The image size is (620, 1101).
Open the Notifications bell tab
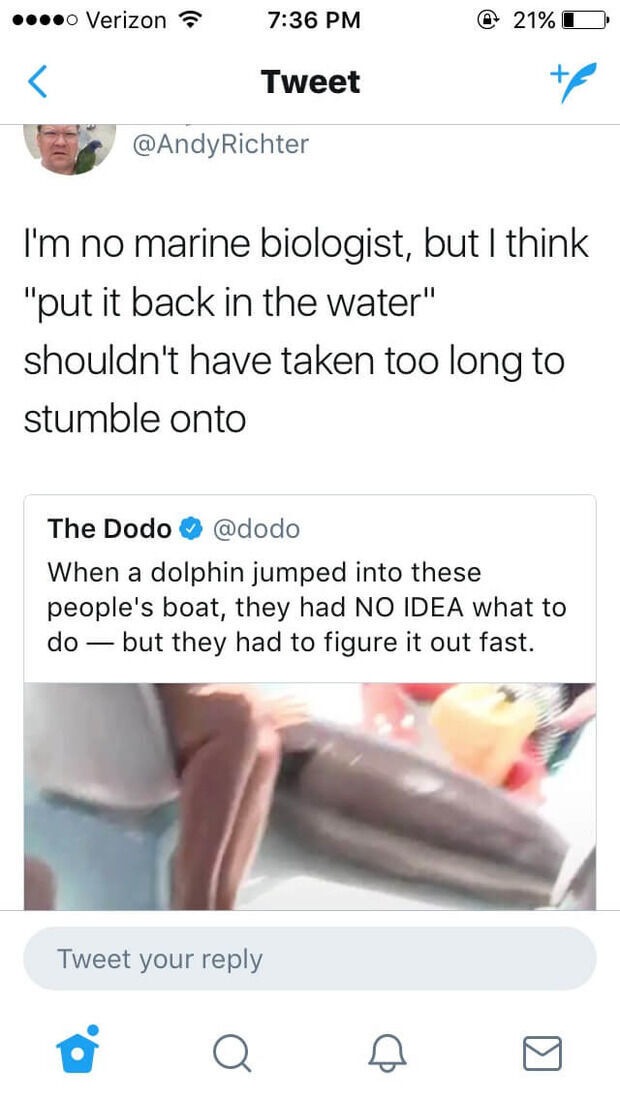pos(387,1054)
